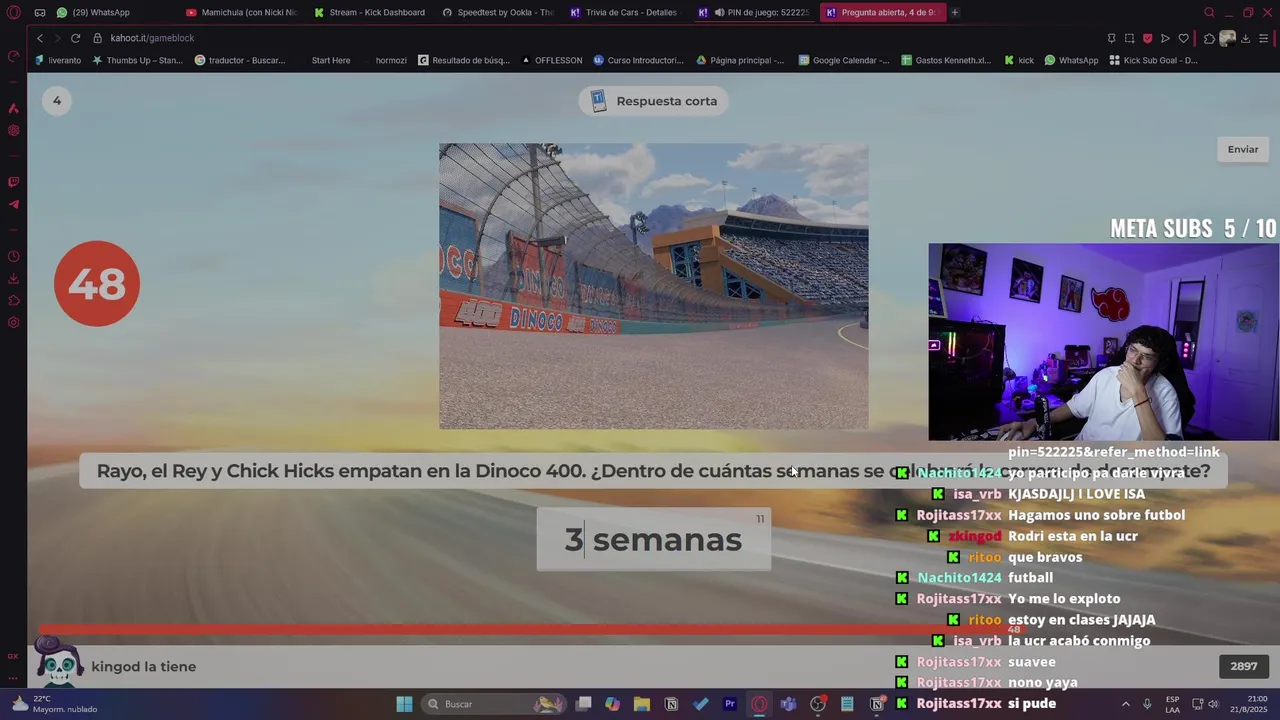The width and height of the screenshot is (1280, 720).
Task: Click the ad blocker shield icon
Action: pyautogui.click(x=1147, y=38)
